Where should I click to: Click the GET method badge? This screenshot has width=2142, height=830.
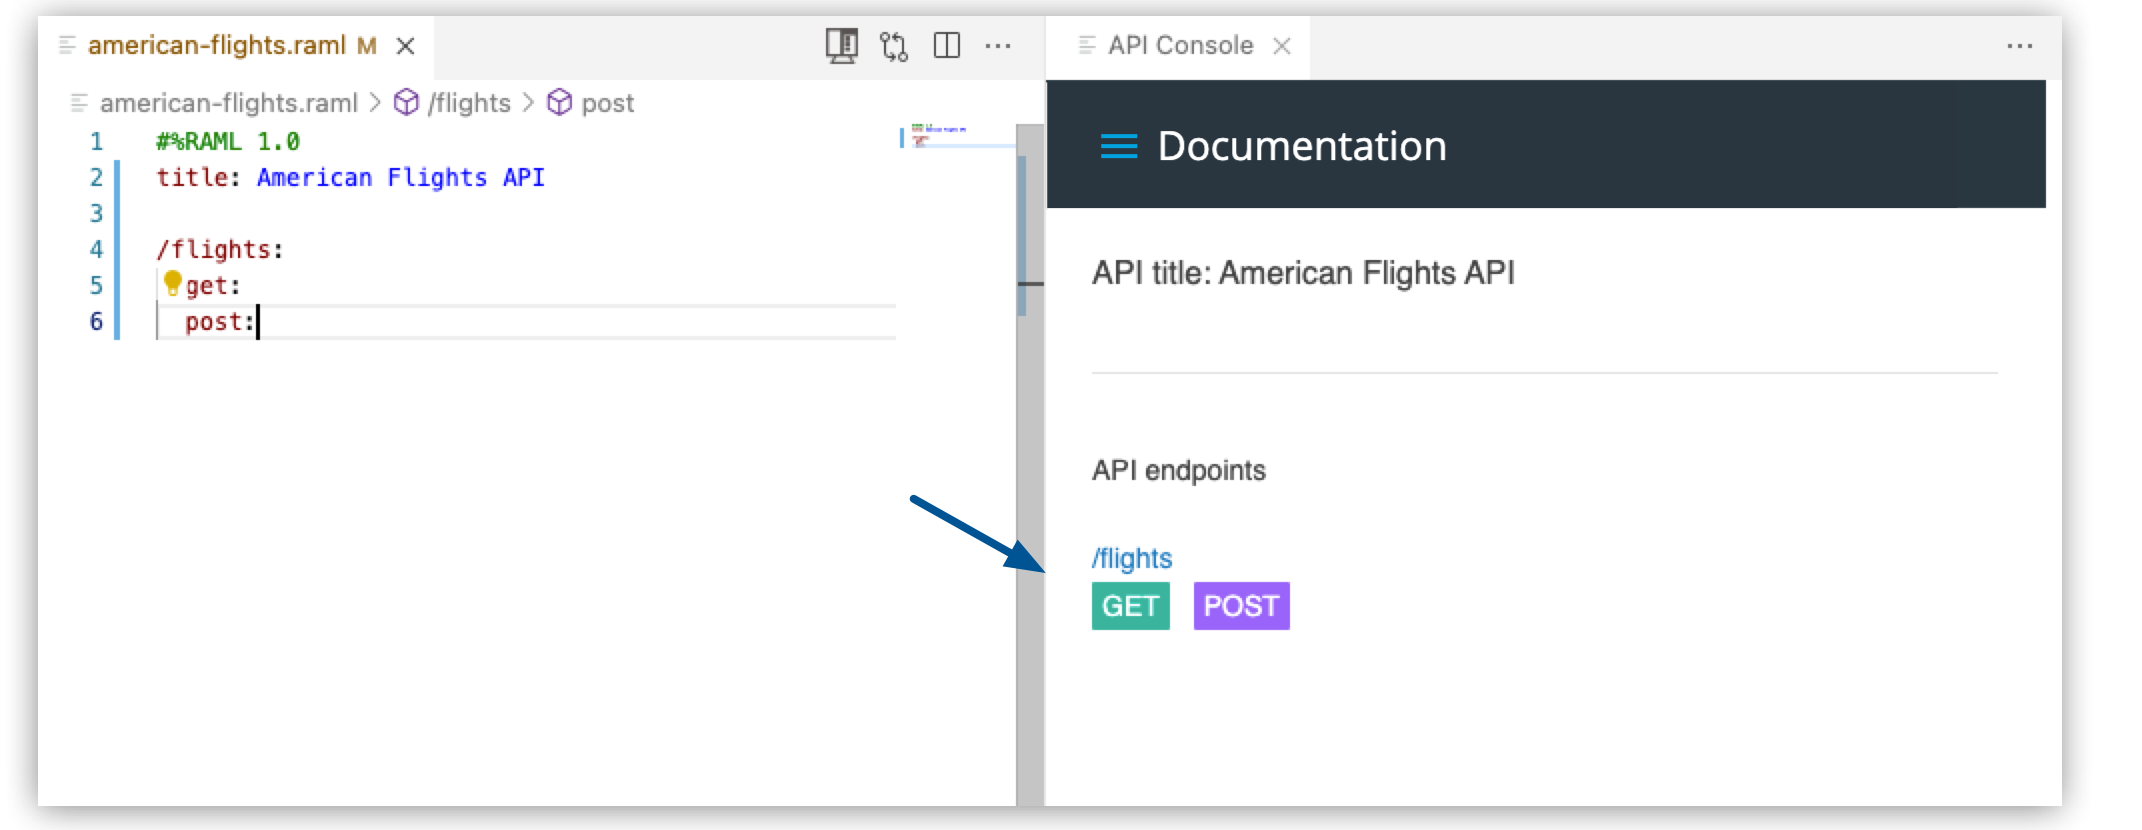(1130, 606)
